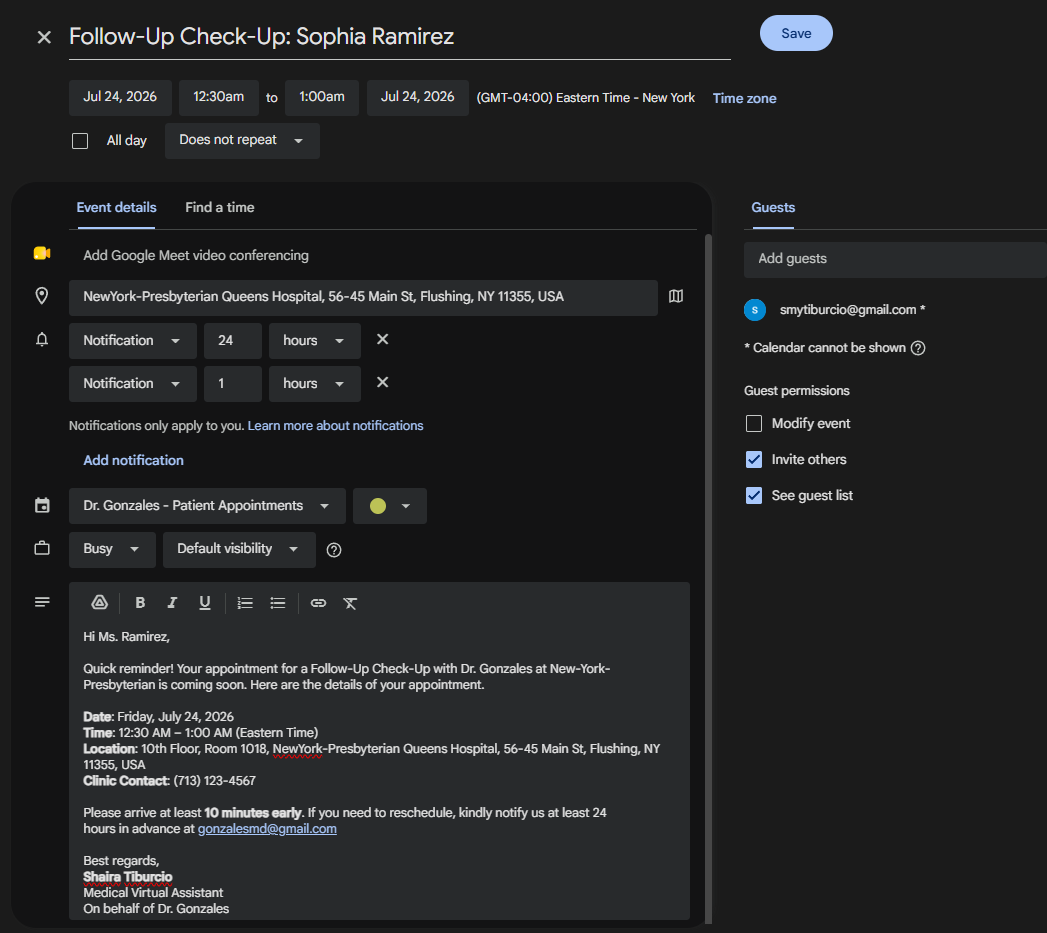Click the remove formatting icon

click(x=350, y=603)
